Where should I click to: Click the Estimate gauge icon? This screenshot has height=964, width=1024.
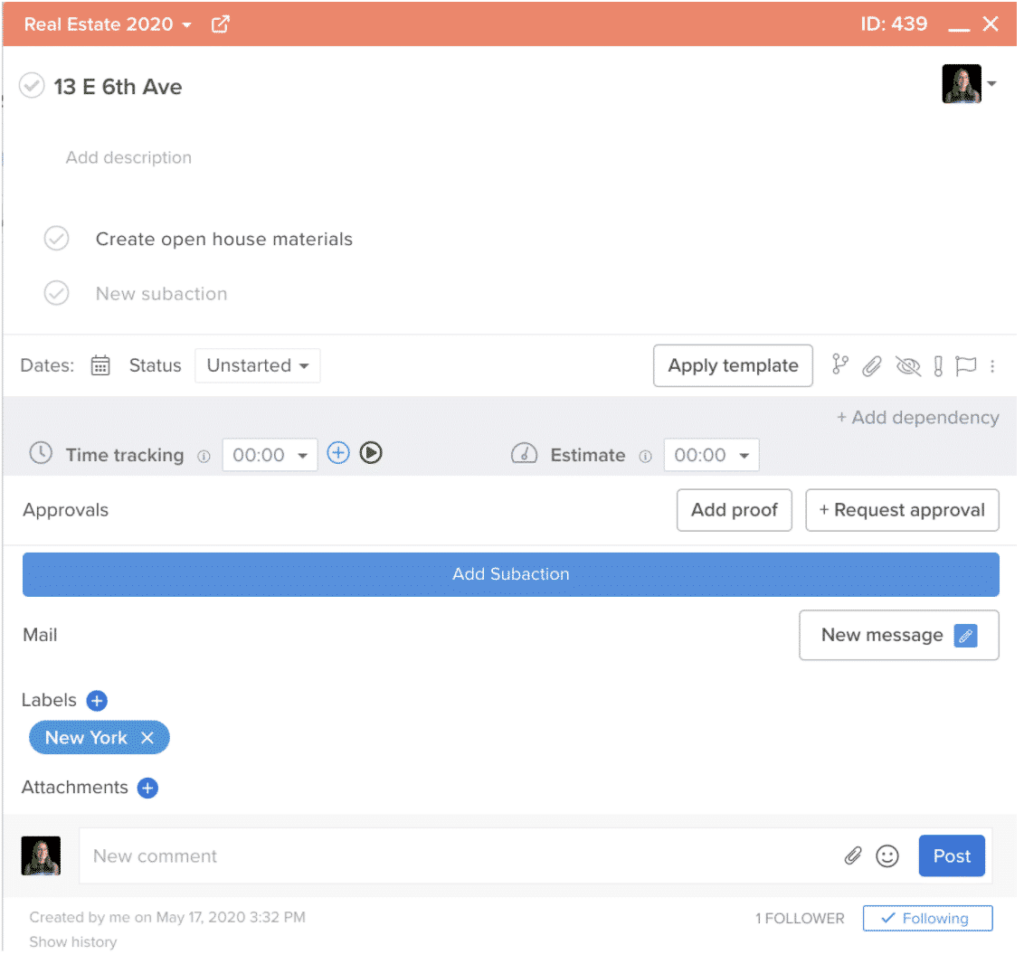(x=524, y=454)
